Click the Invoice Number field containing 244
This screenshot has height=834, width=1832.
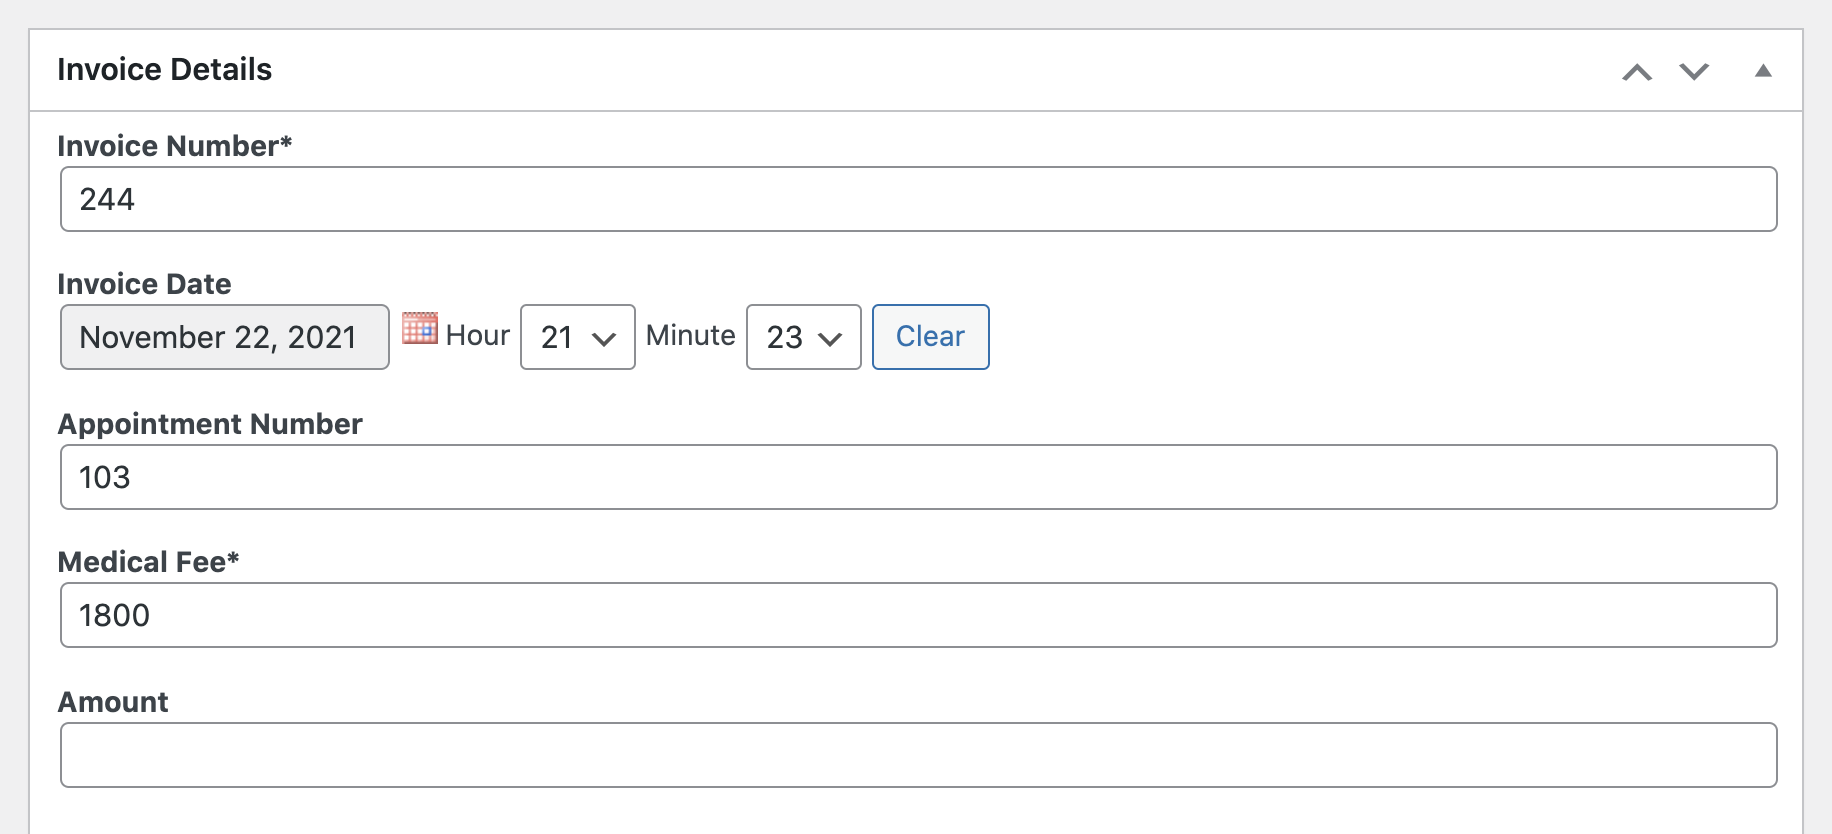click(x=919, y=199)
